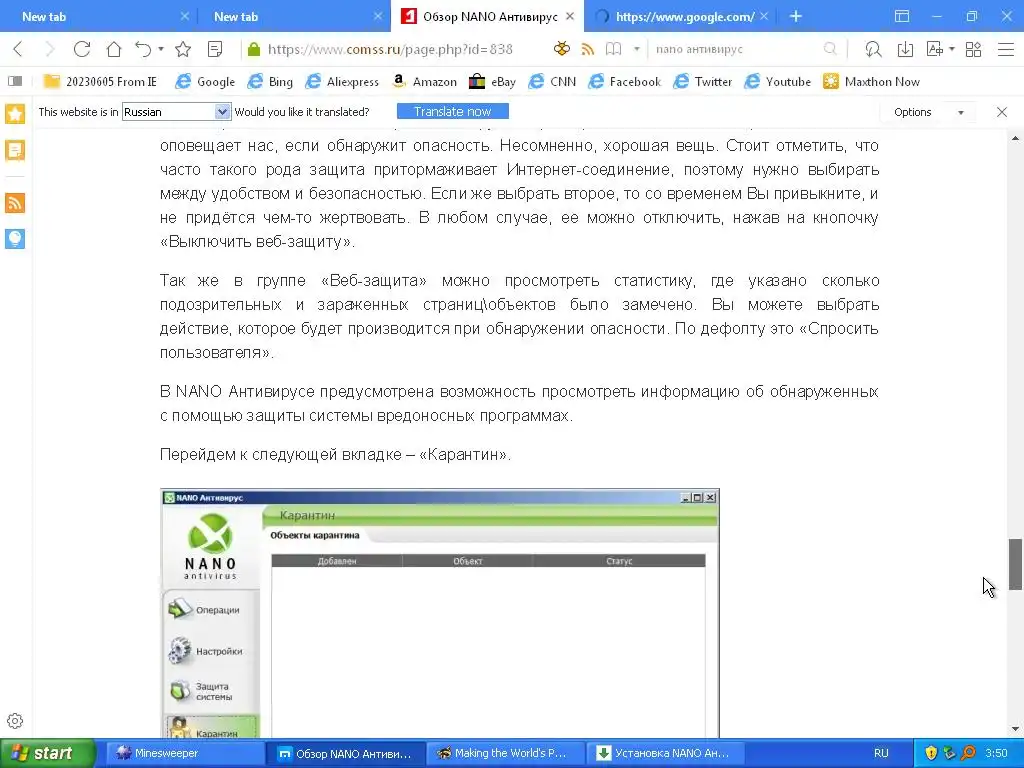
Task: Open the notes icon in the toolbar
Action: click(x=215, y=49)
